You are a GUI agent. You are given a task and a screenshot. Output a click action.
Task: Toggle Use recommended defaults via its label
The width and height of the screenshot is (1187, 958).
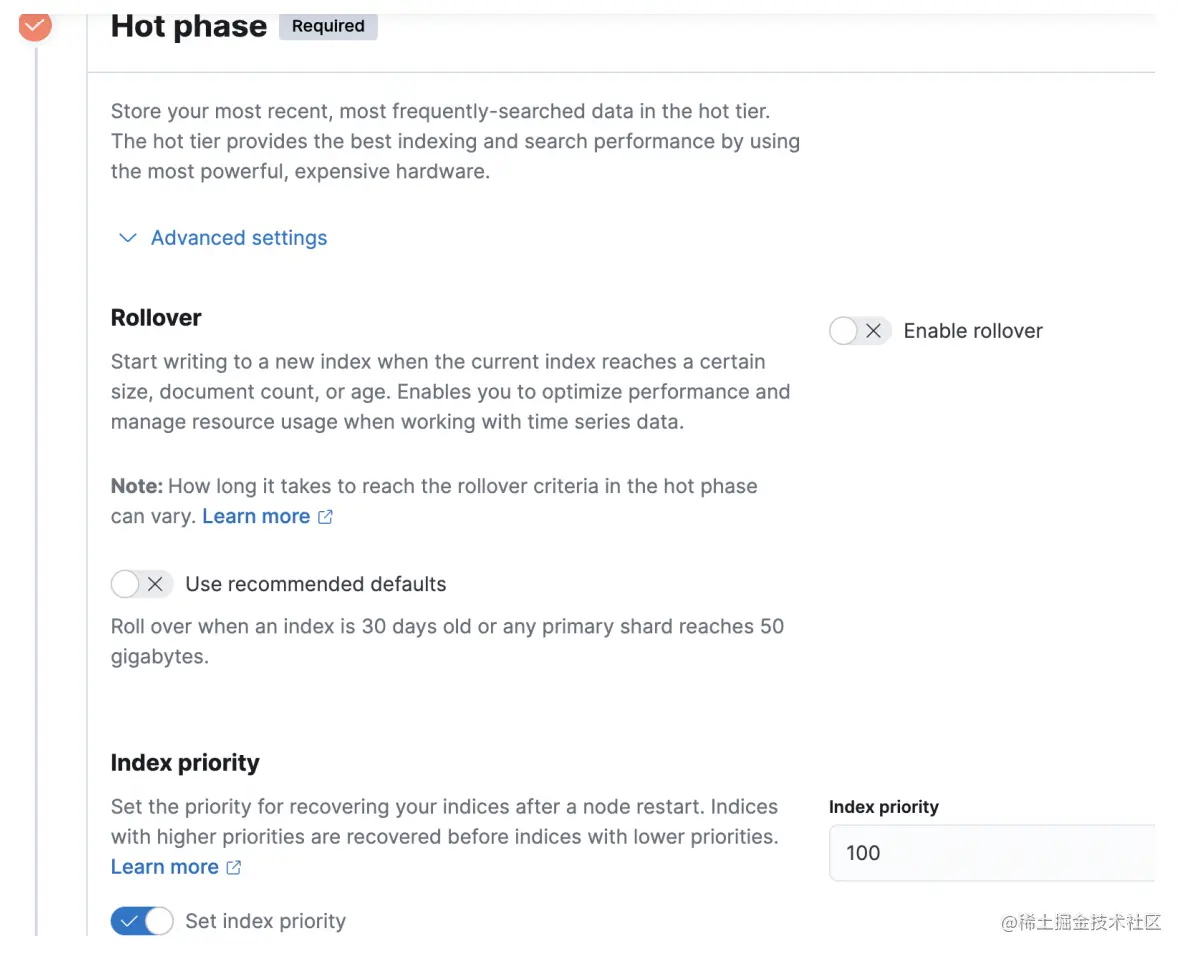(x=315, y=584)
